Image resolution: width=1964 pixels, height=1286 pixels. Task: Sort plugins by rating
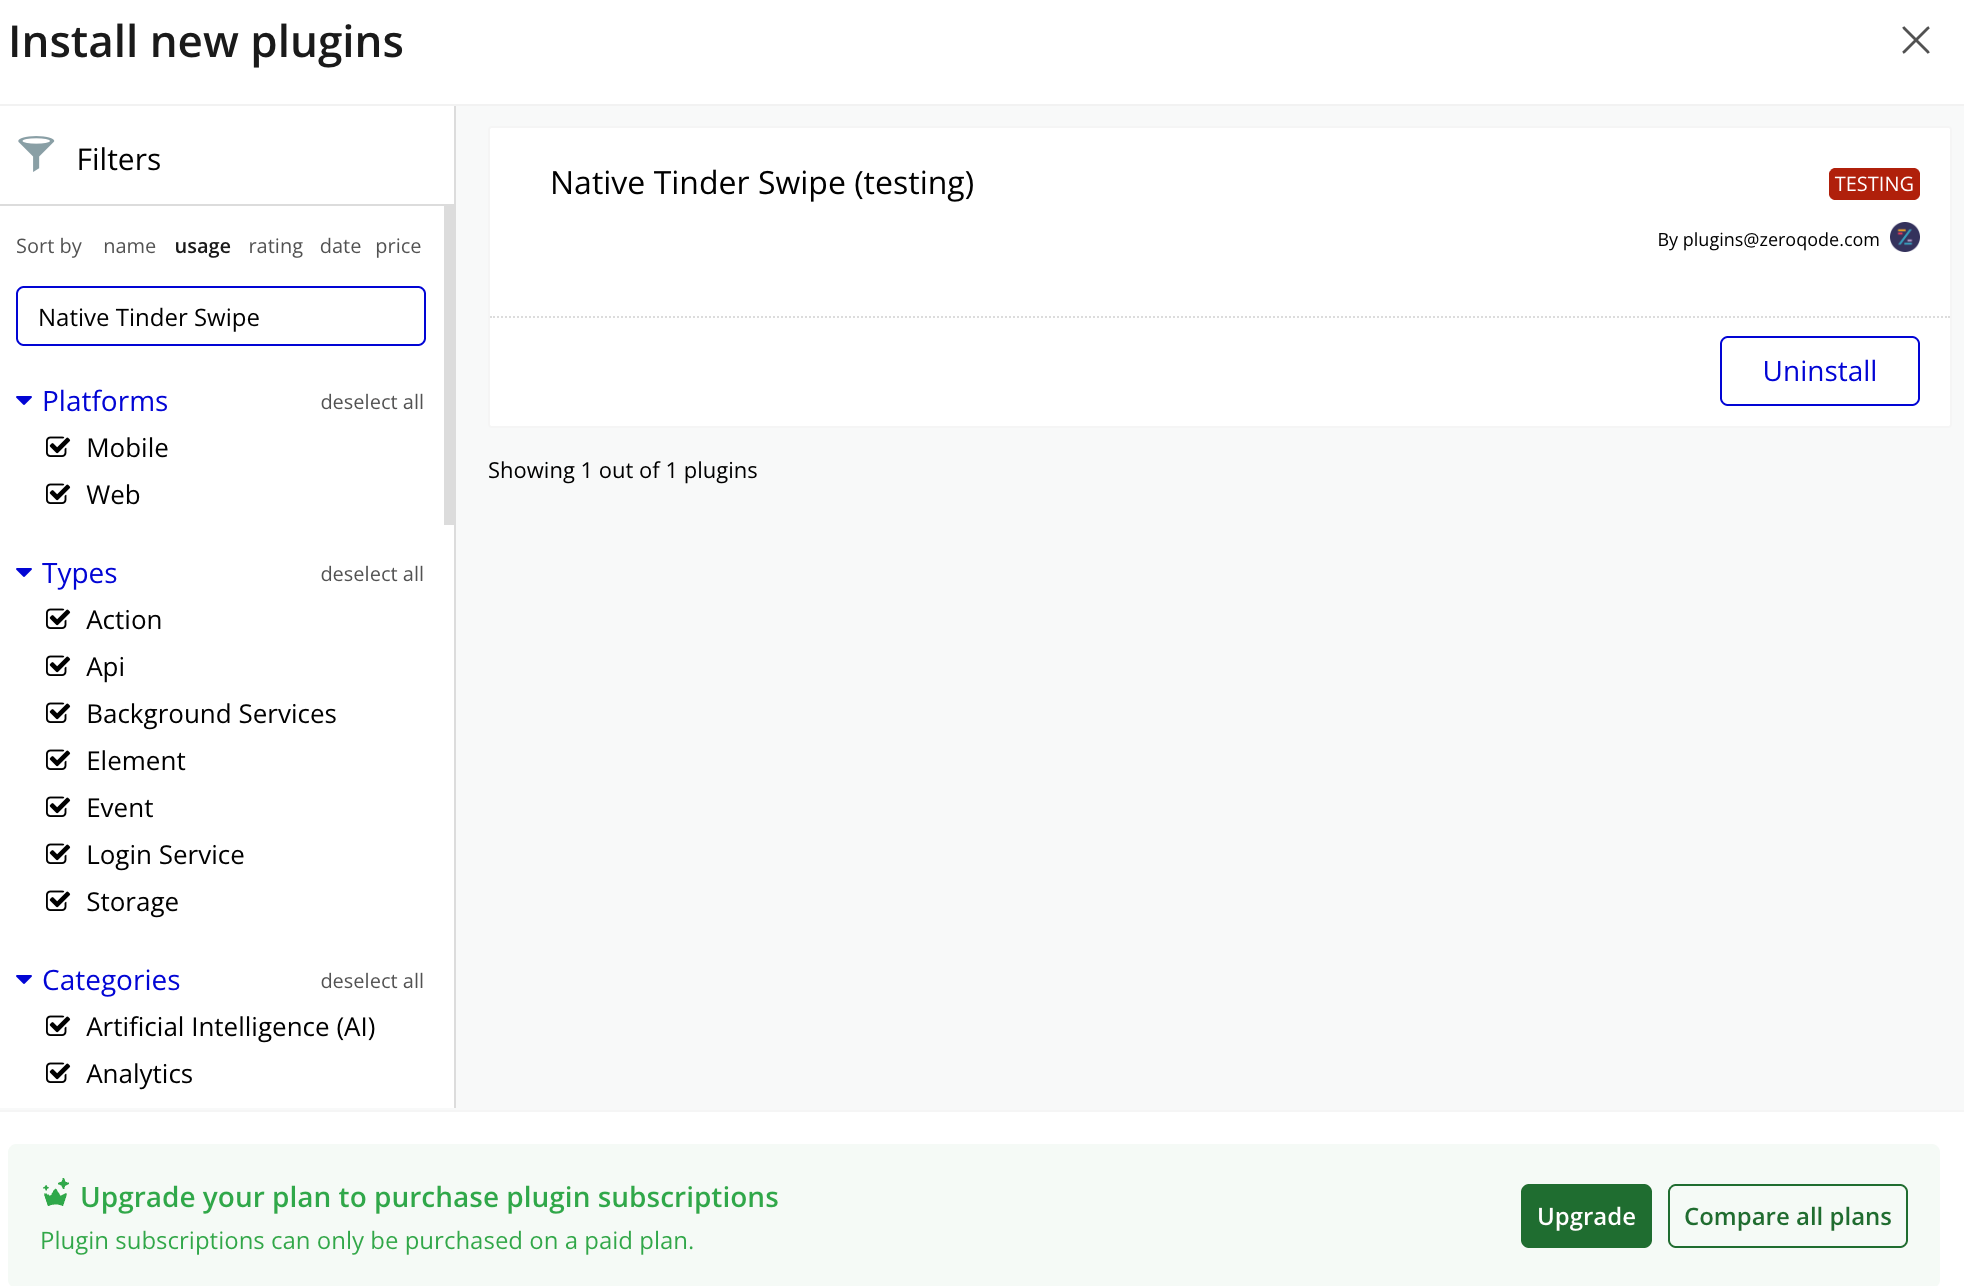click(275, 246)
